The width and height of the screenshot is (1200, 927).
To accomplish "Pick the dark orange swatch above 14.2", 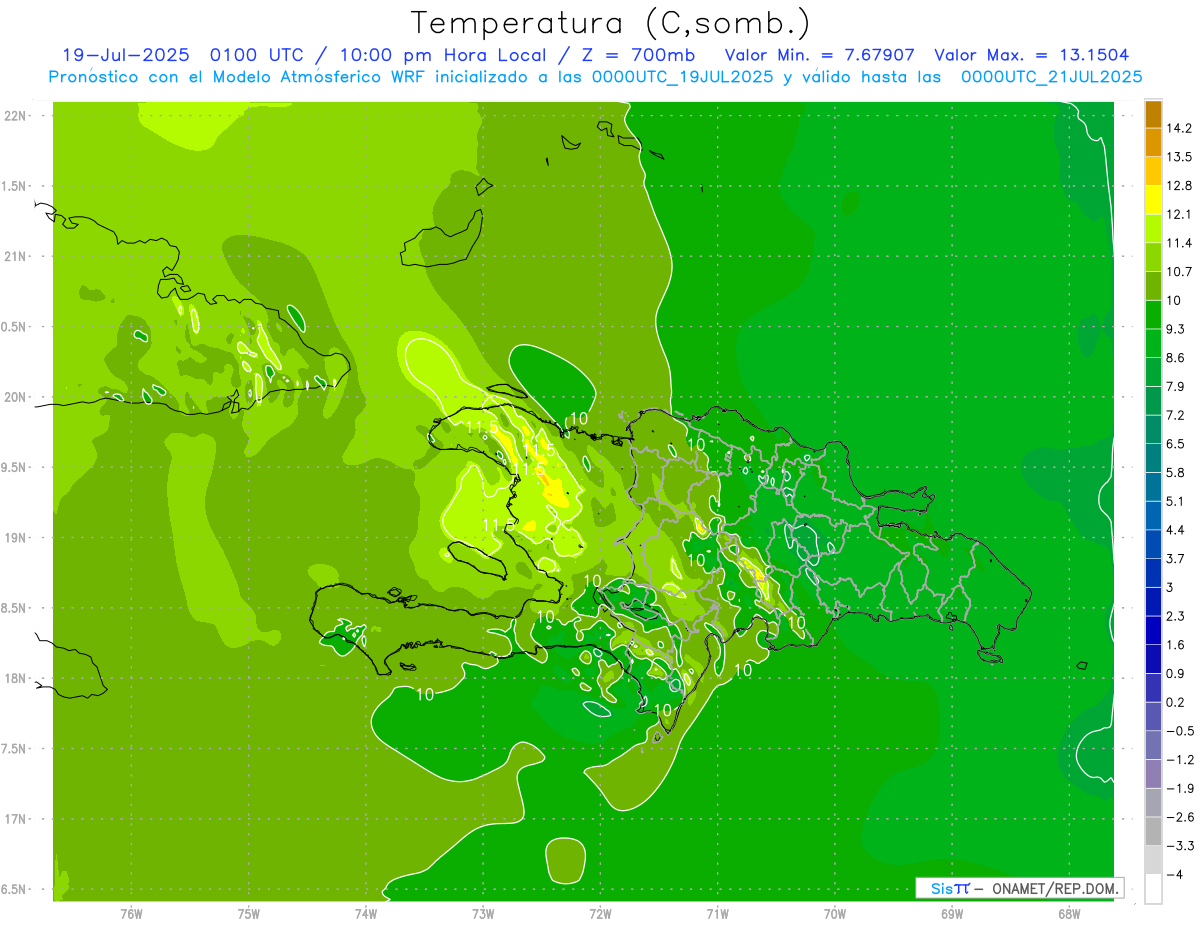I will click(x=1153, y=114).
